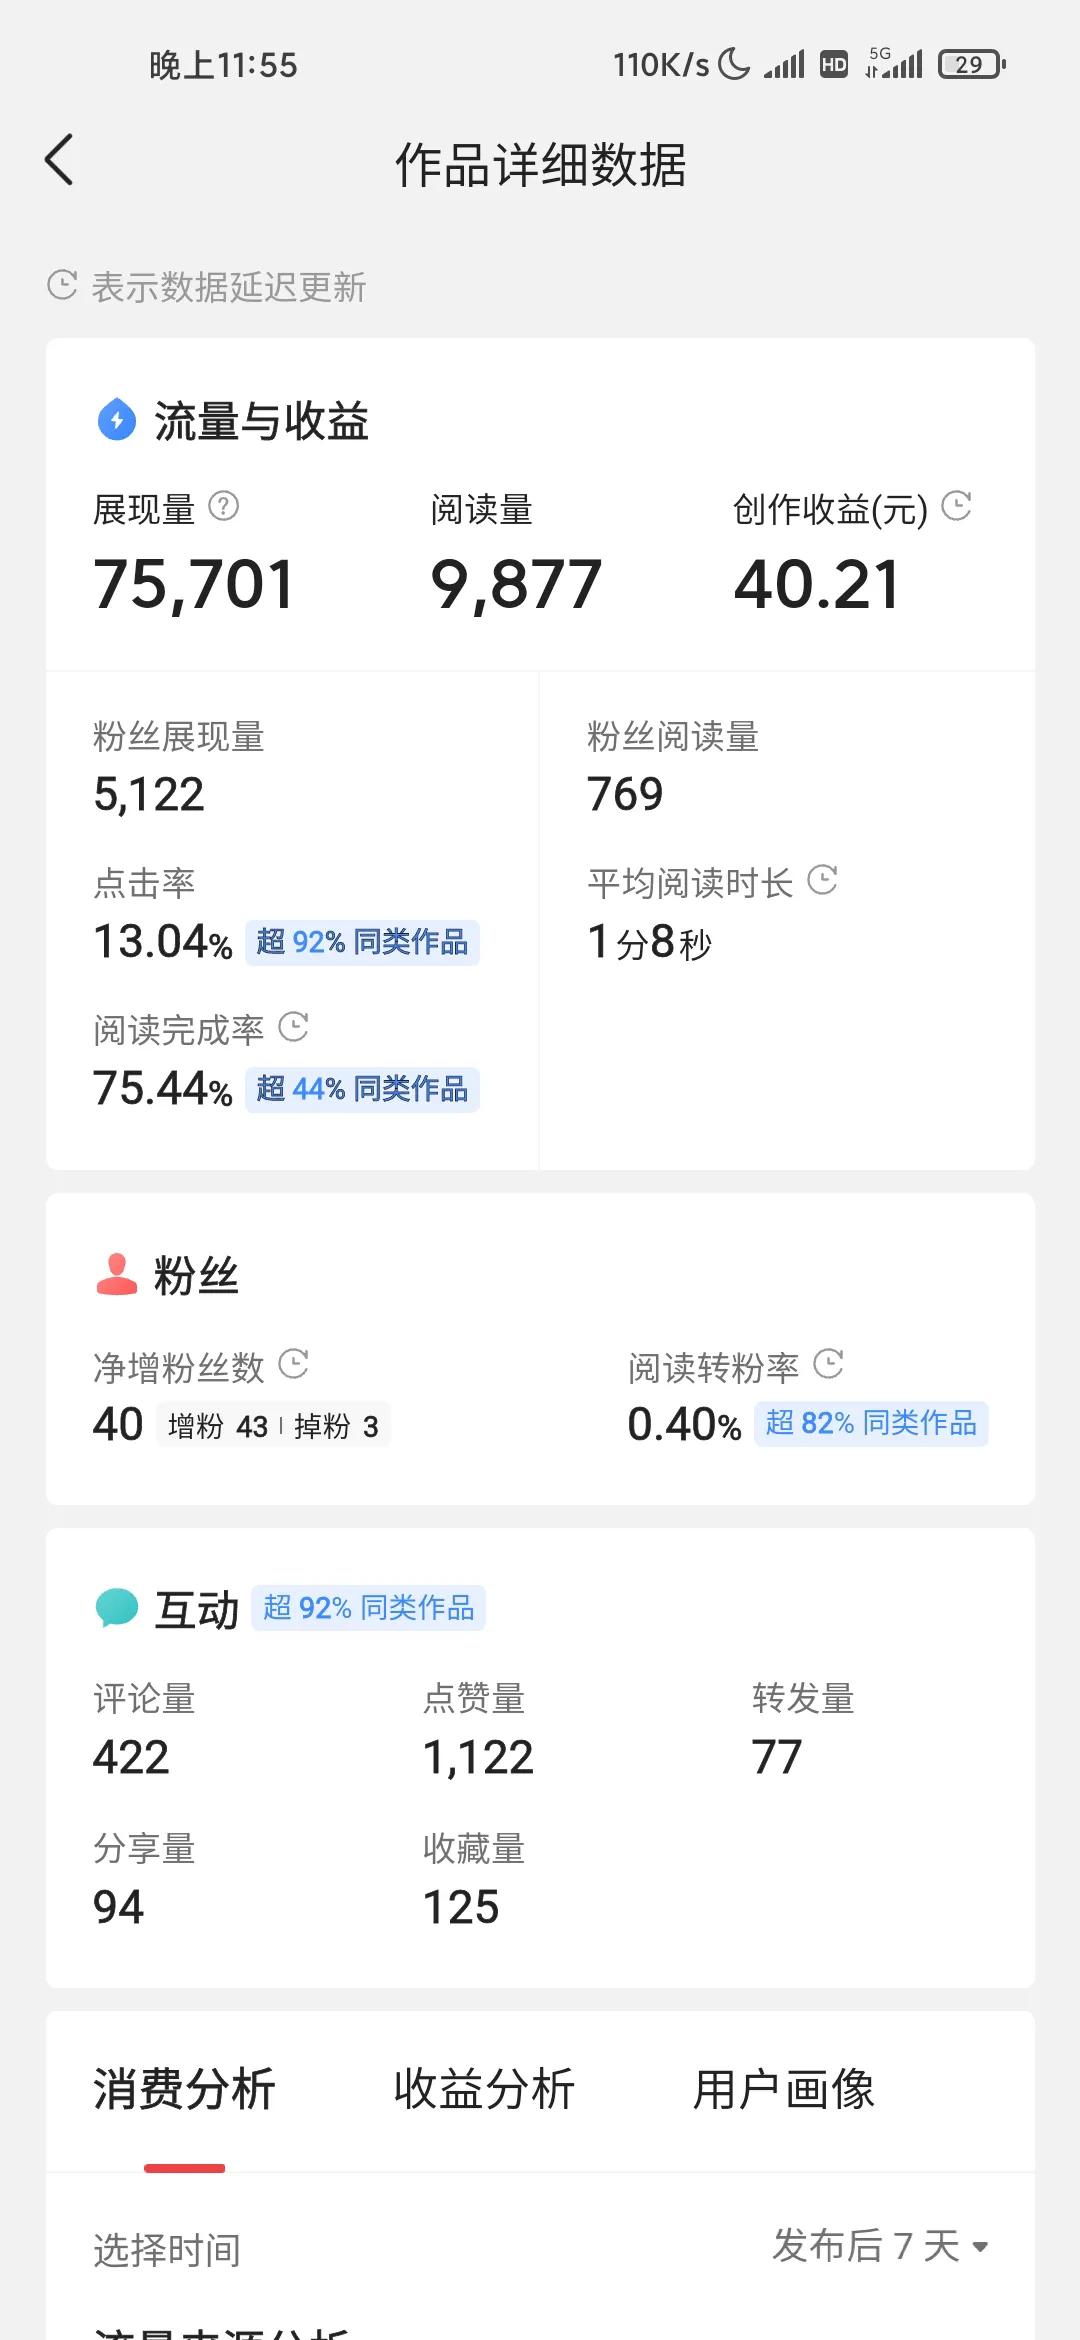Image resolution: width=1080 pixels, height=2340 pixels.
Task: Tap the clock icon next to 平均阅读时长
Action: click(x=822, y=880)
